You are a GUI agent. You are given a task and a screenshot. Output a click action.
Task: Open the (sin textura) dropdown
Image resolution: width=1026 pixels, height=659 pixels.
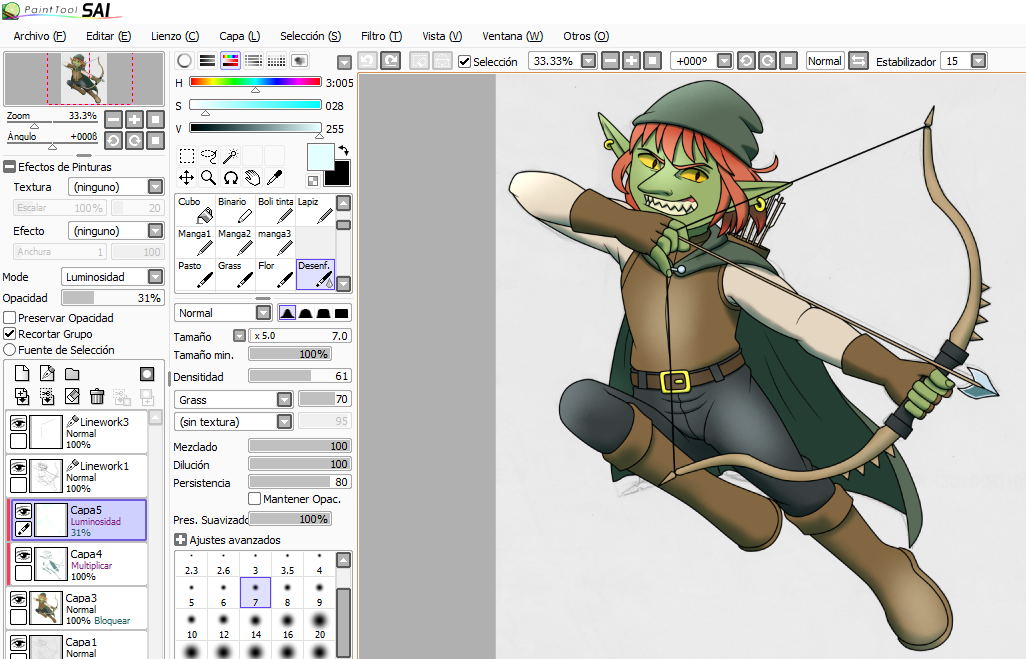coord(284,422)
